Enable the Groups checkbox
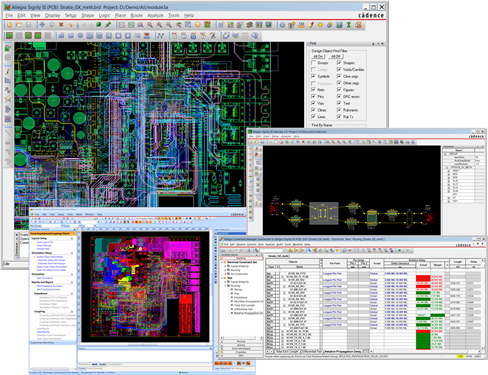Screen dimensions: 488x375 click(x=313, y=63)
